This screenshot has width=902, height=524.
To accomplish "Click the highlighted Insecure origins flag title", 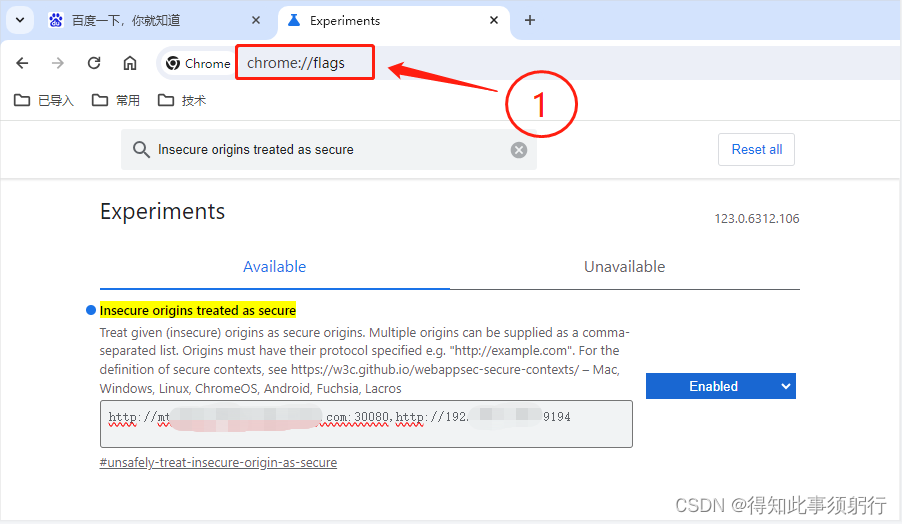I will coord(198,311).
